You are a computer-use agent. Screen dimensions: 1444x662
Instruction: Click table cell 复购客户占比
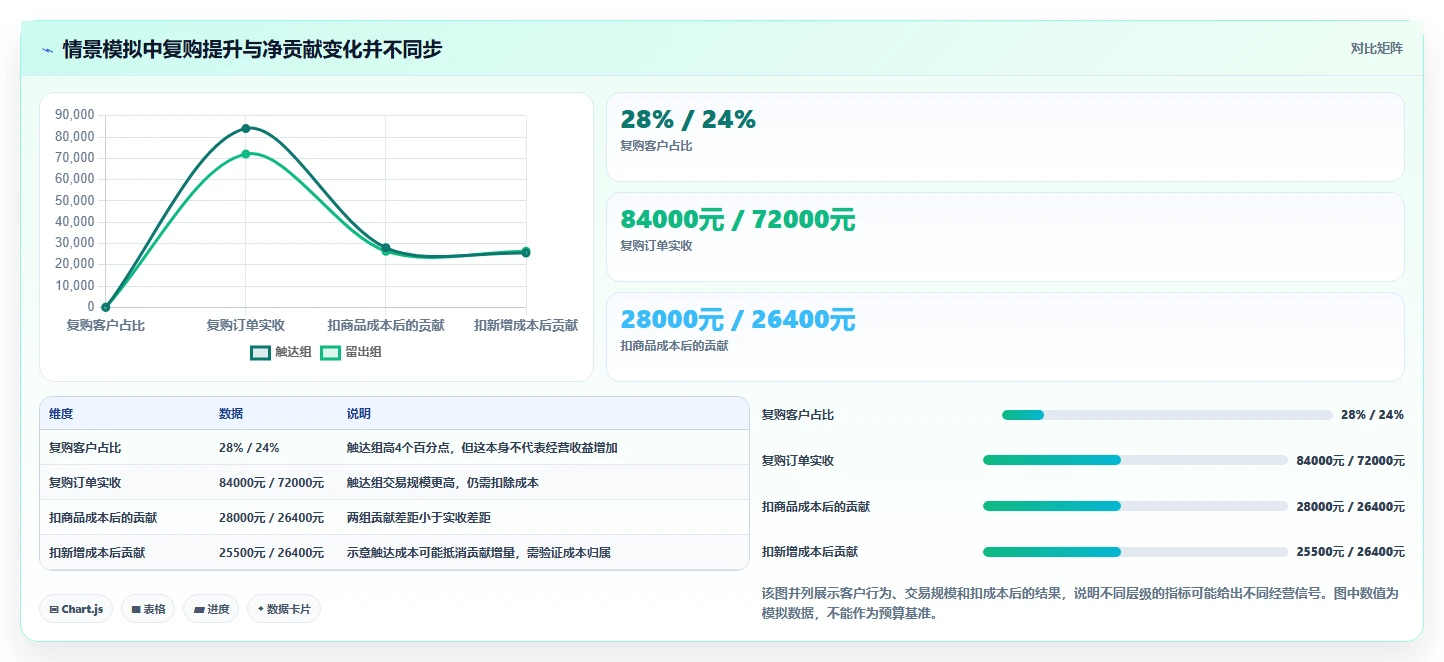(85, 448)
